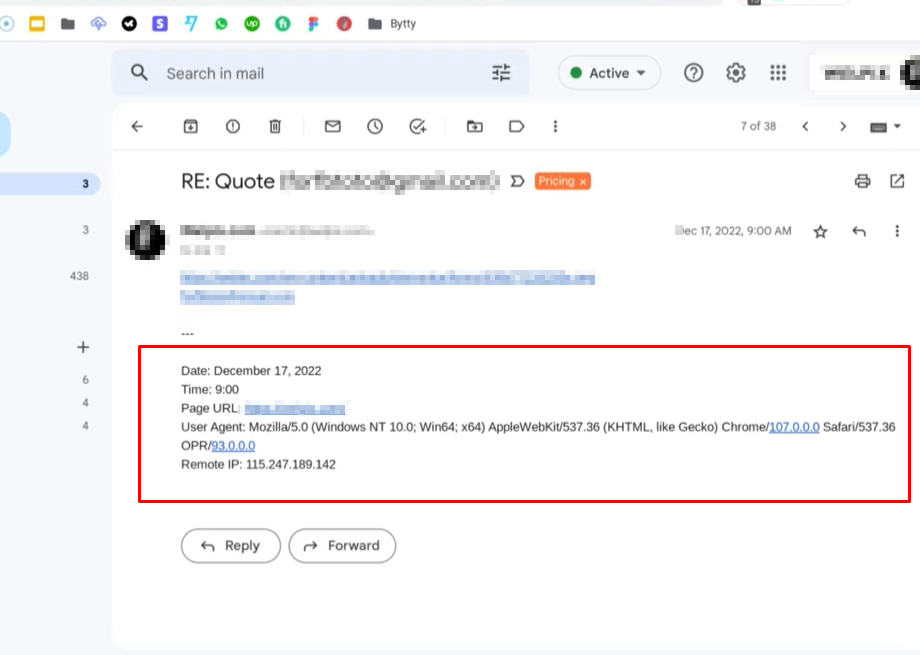Open the Google apps launcher
920x655 pixels.
pyautogui.click(x=778, y=72)
